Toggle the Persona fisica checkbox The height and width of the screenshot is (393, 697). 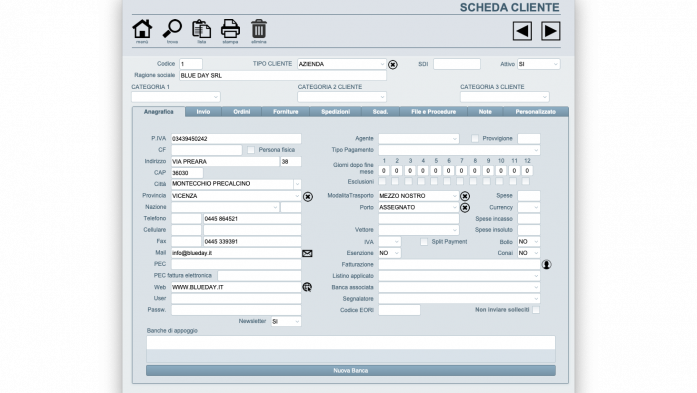click(x=251, y=150)
